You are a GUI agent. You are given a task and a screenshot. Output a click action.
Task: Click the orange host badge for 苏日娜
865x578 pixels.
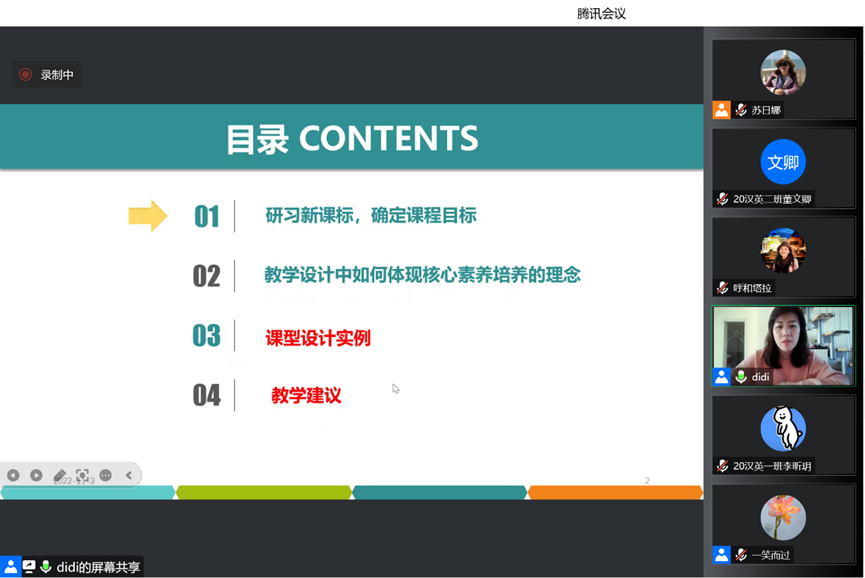(721, 110)
